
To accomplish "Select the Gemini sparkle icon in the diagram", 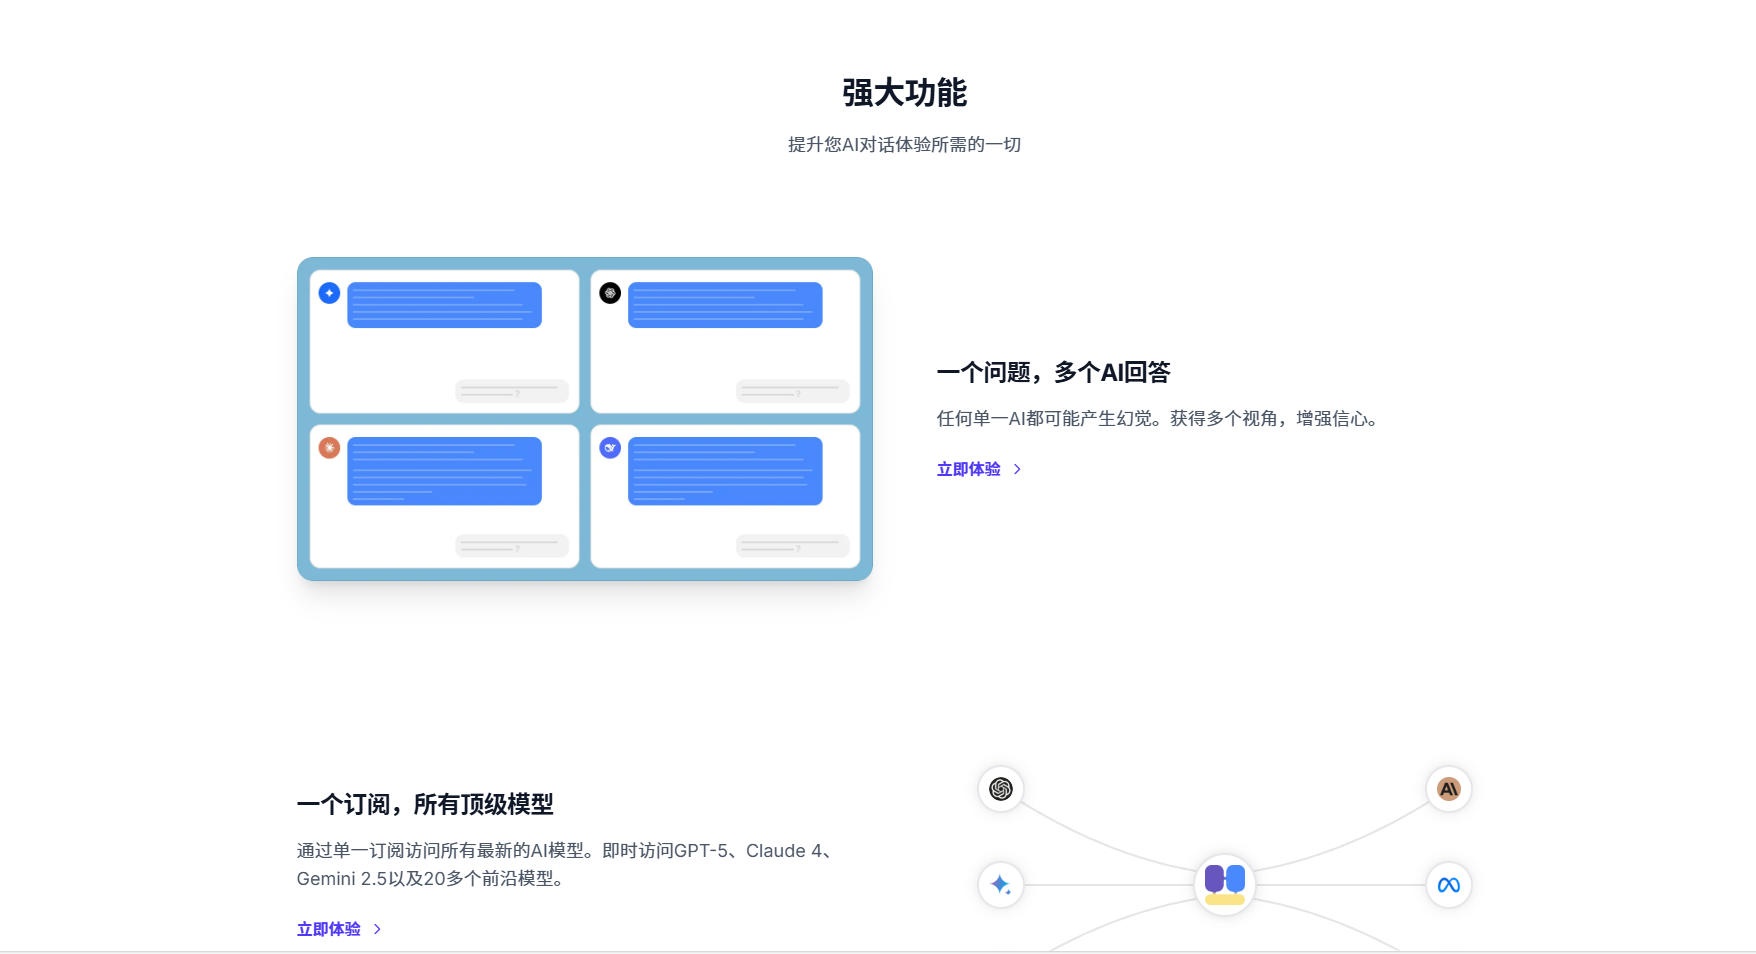I will pyautogui.click(x=1000, y=885).
